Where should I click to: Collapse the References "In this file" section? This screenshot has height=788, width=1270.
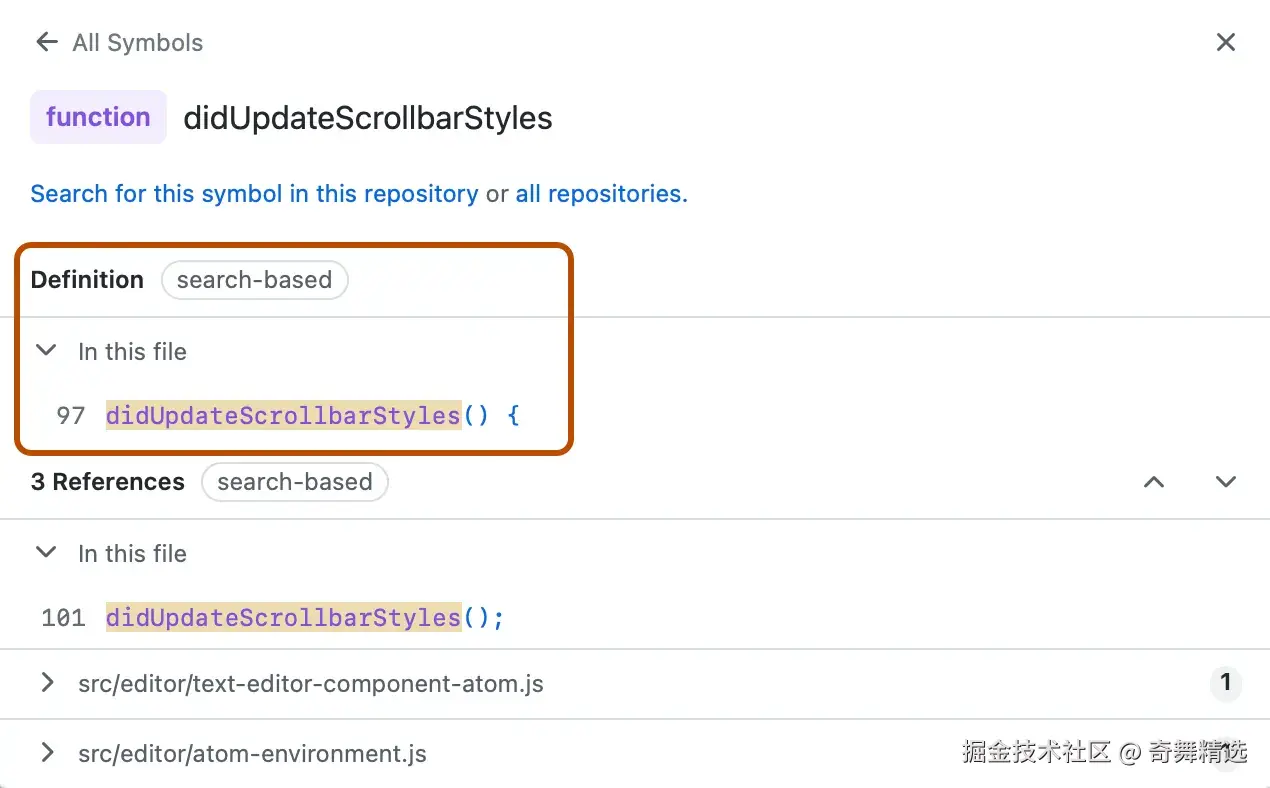coord(46,553)
